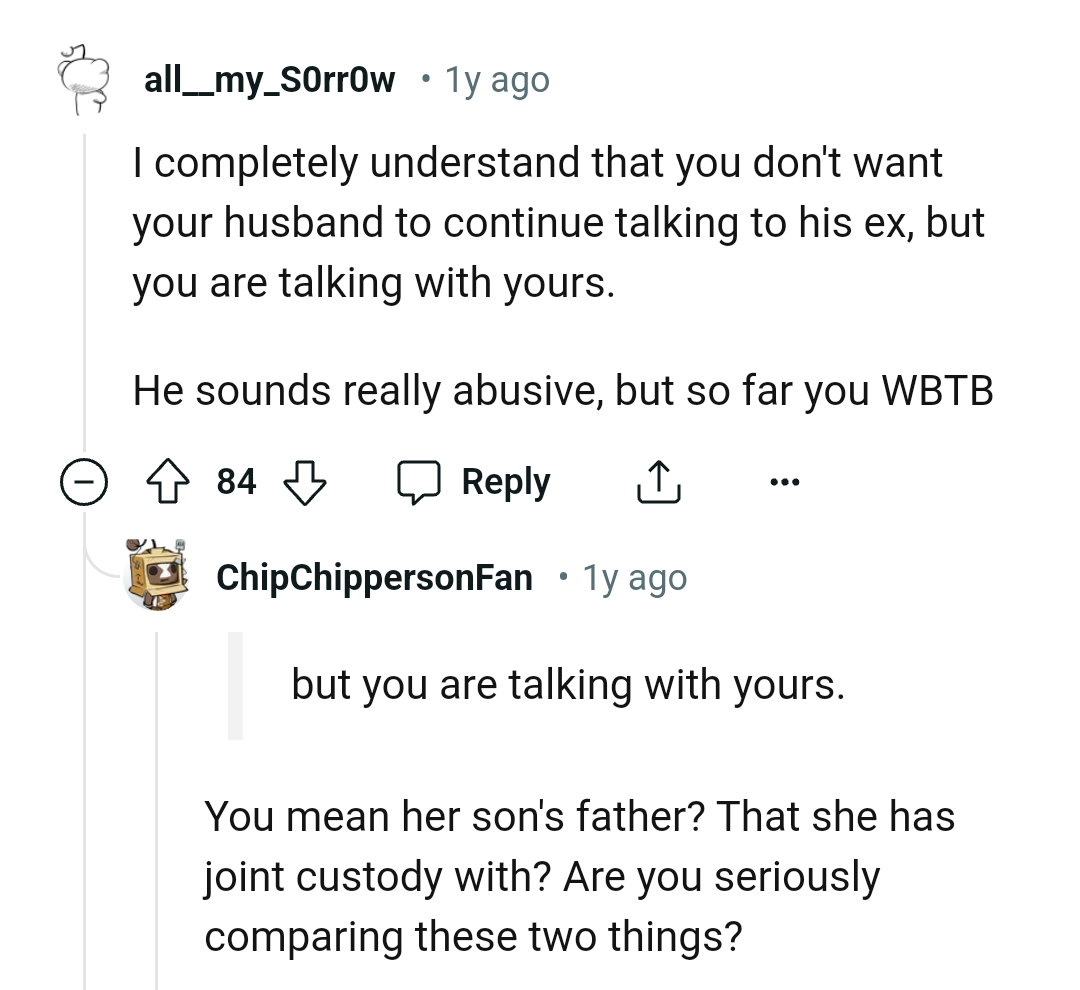The image size is (1080, 990).
Task: Open the Reply box for the top comment
Action: (x=505, y=481)
